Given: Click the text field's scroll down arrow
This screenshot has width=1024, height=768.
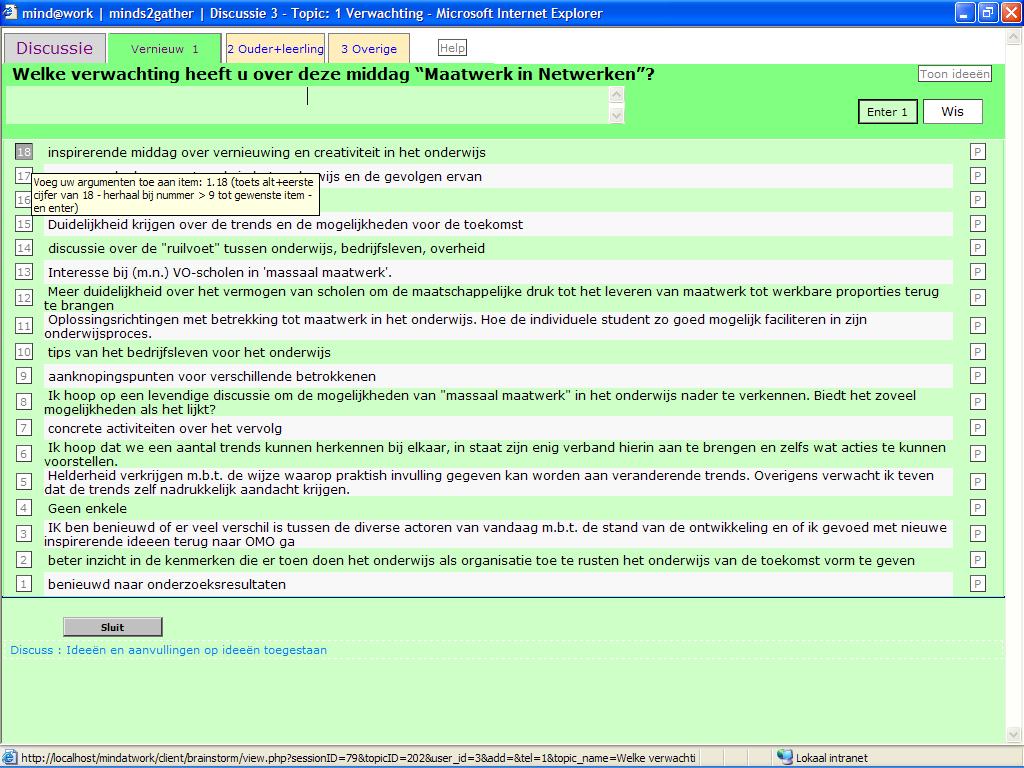Looking at the screenshot, I should click(616, 116).
